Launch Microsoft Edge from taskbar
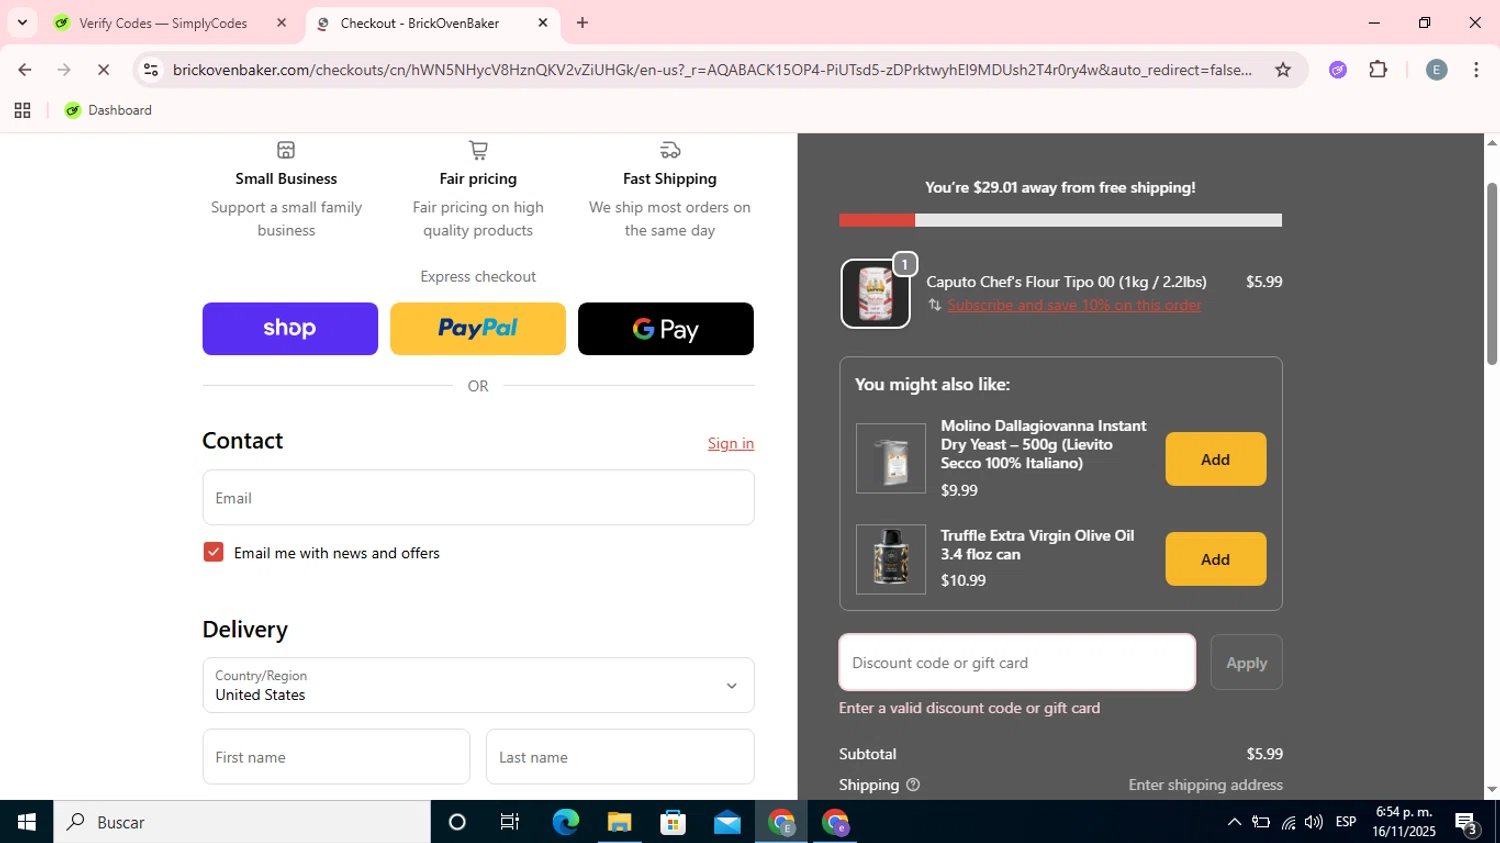This screenshot has width=1500, height=843. click(x=565, y=822)
